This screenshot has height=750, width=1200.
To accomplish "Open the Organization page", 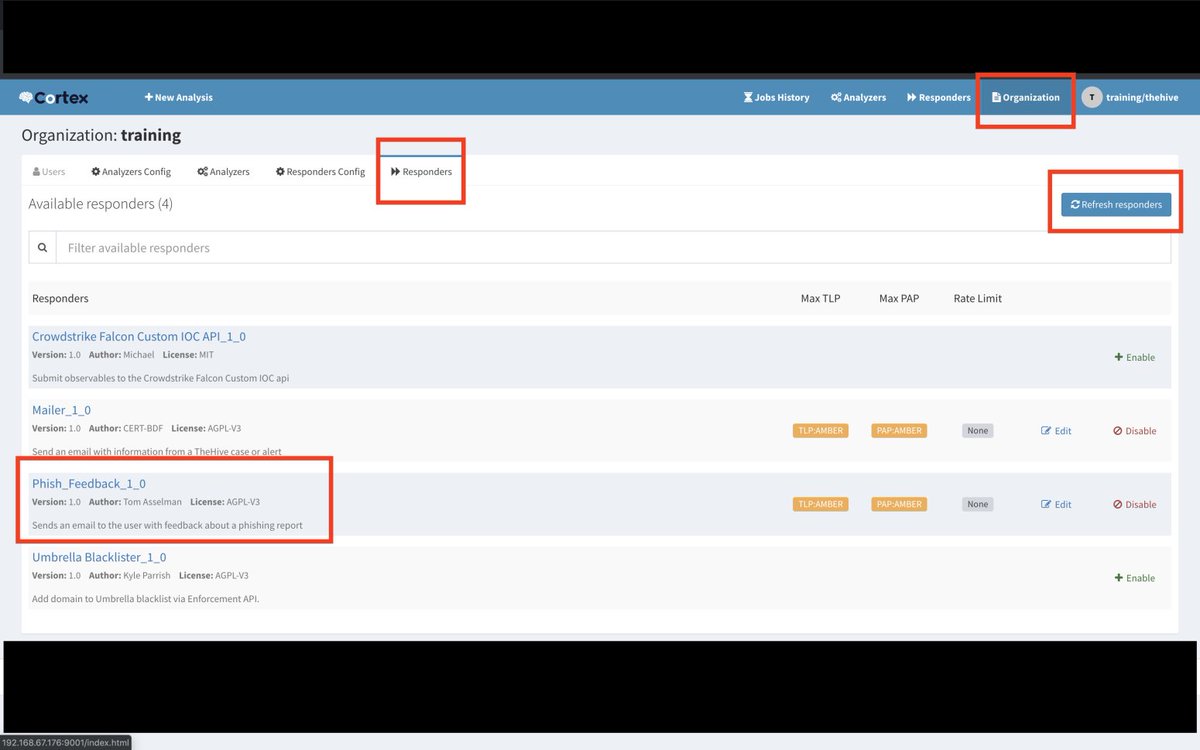I will (1025, 97).
